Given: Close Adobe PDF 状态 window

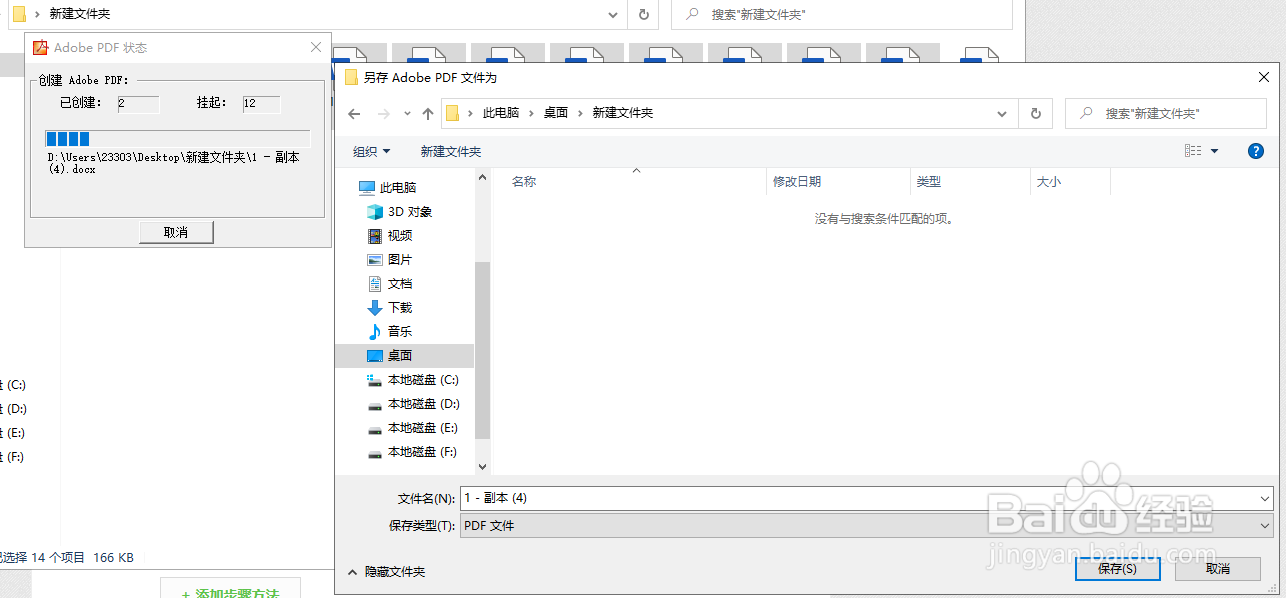Looking at the screenshot, I should pyautogui.click(x=316, y=47).
